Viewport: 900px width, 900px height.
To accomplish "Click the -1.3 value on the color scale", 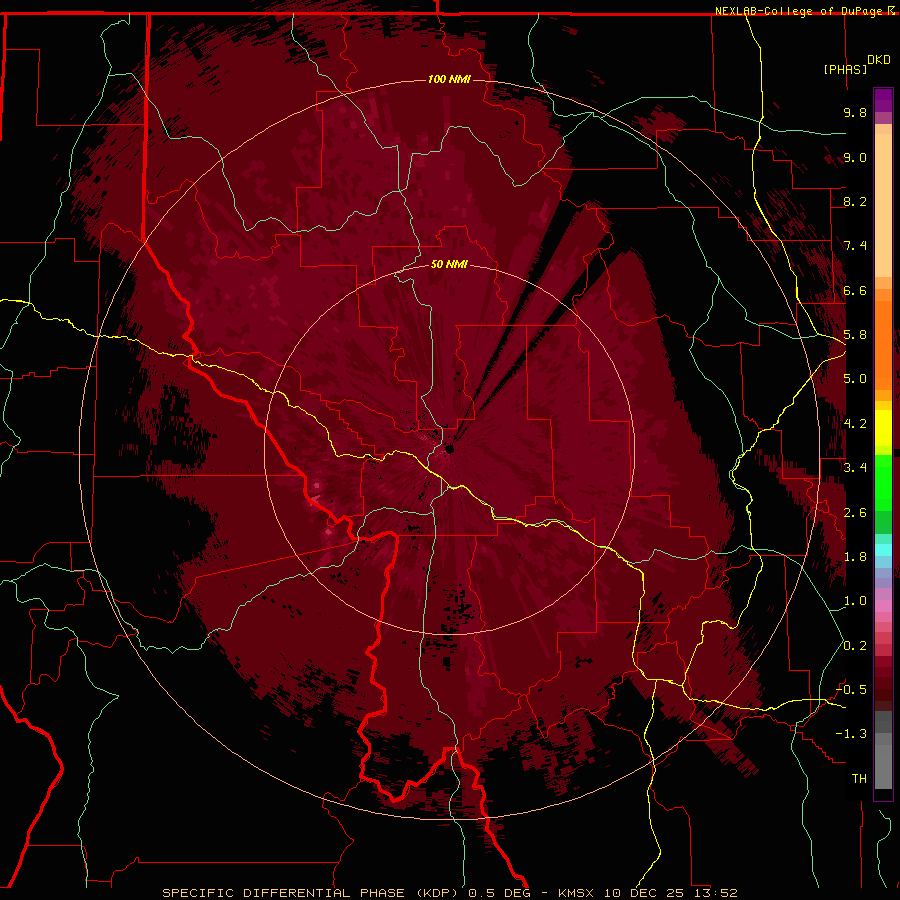I will coord(851,734).
